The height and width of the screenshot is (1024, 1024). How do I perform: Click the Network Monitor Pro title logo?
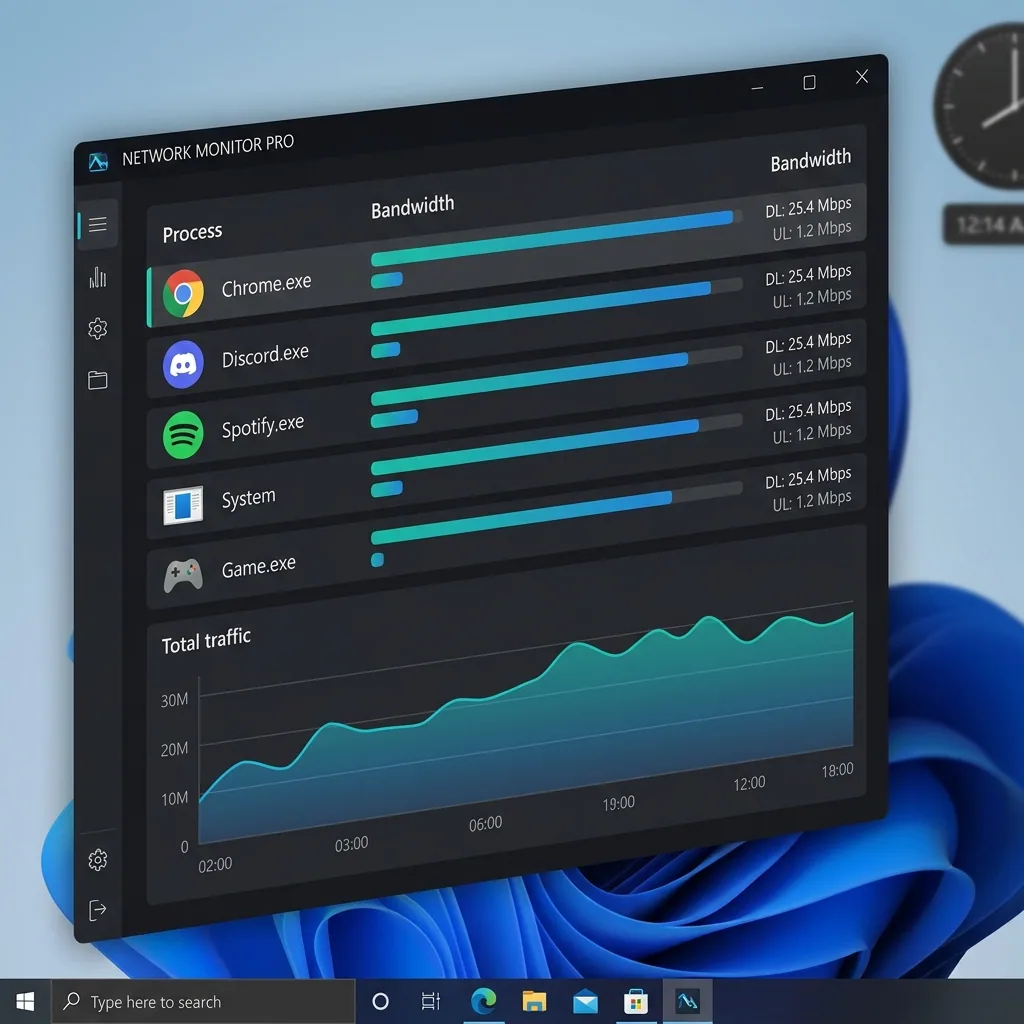click(x=98, y=161)
